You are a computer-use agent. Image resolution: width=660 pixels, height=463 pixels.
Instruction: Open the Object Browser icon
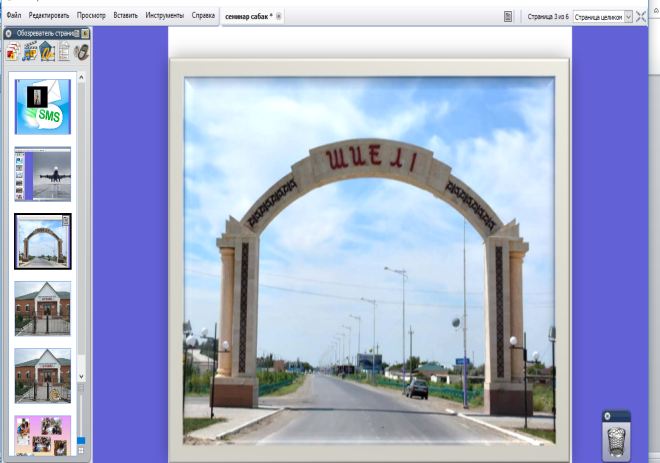click(x=47, y=52)
